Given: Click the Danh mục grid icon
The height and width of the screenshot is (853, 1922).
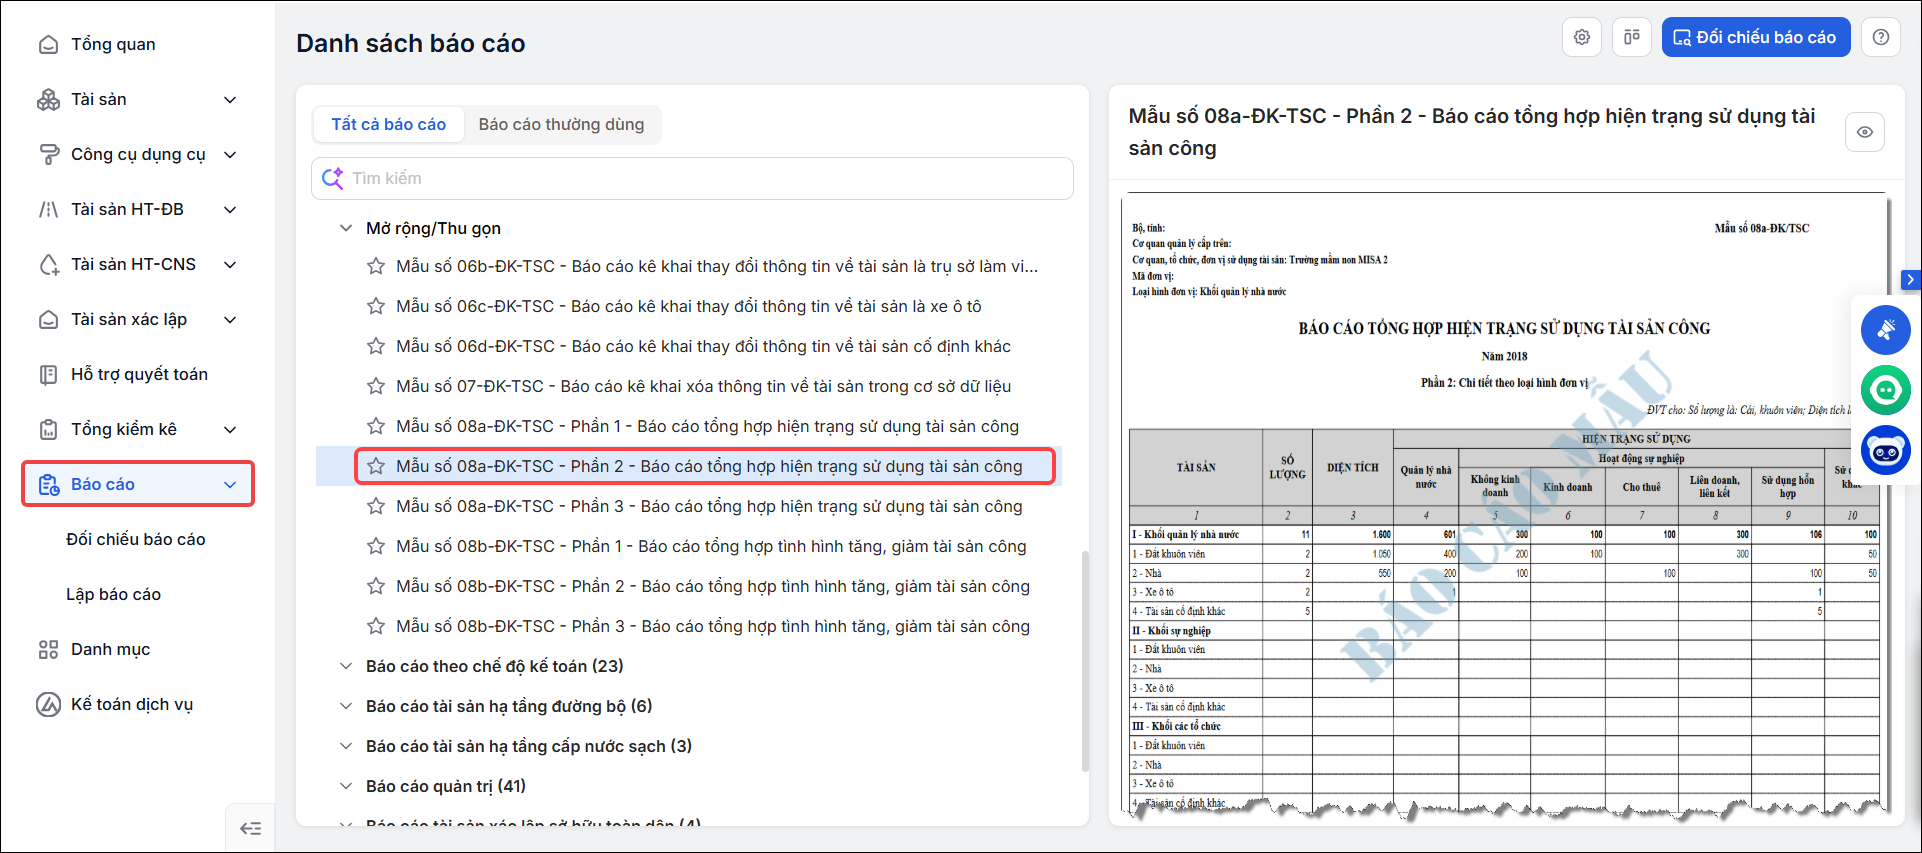Looking at the screenshot, I should click(48, 649).
